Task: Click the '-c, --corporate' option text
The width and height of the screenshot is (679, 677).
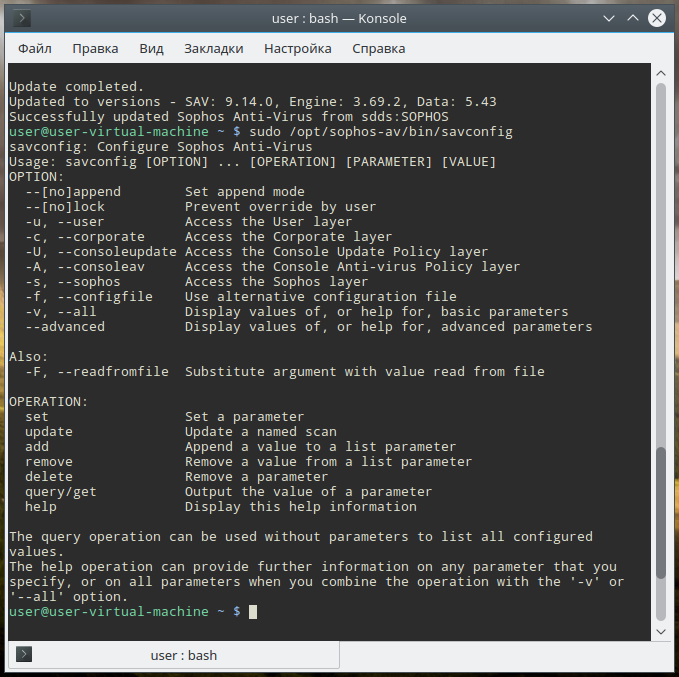Action: (x=85, y=237)
